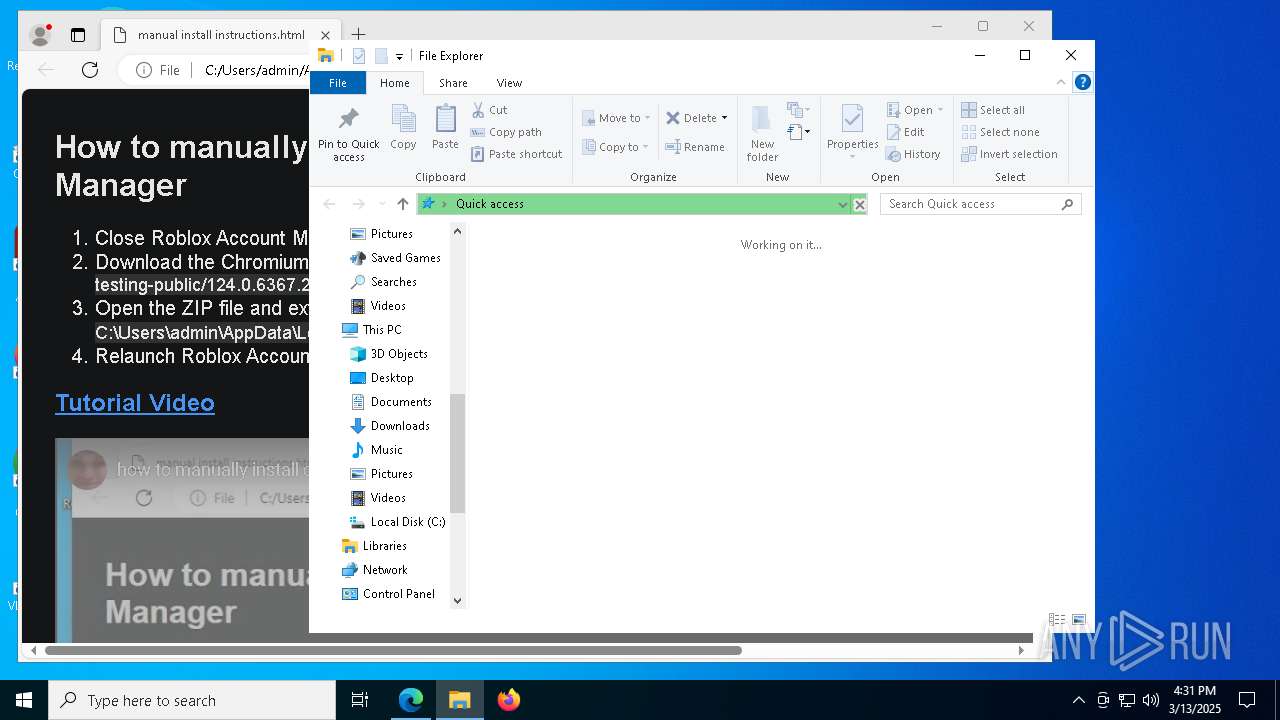Open the Move to dropdown
The width and height of the screenshot is (1280, 720).
tap(616, 118)
